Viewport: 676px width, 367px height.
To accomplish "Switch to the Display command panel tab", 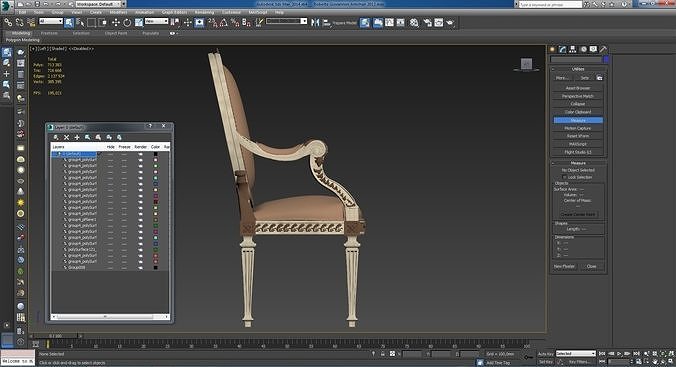I will [x=594, y=49].
